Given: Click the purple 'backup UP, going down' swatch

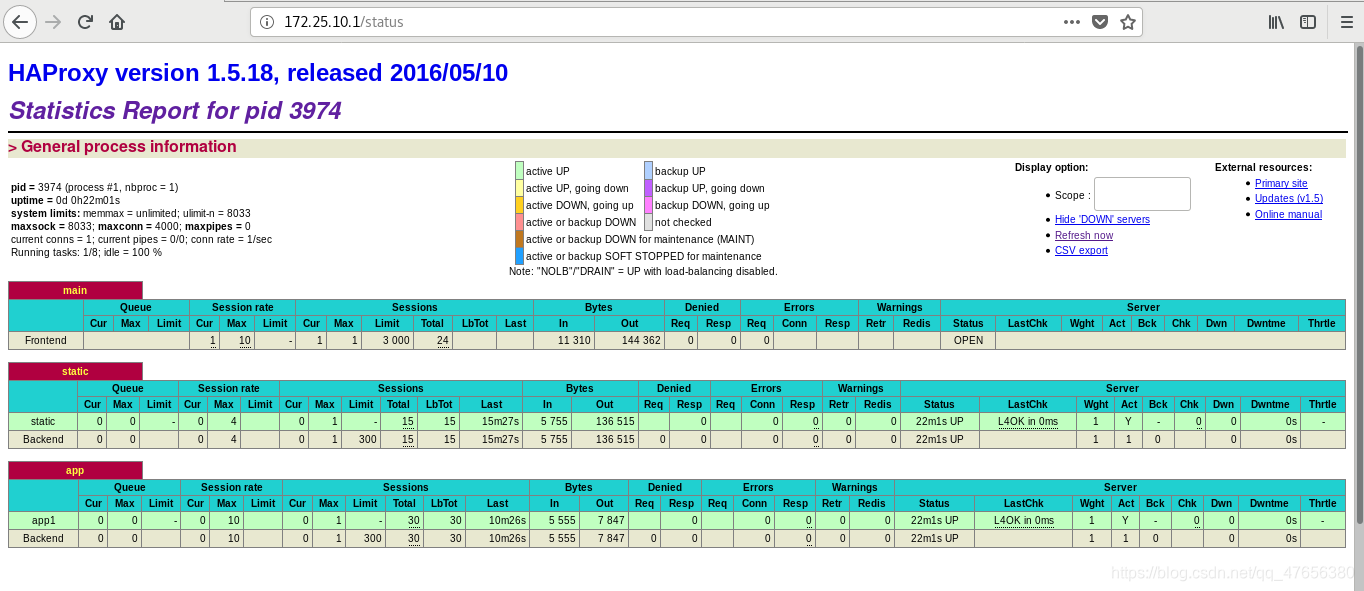Looking at the screenshot, I should pos(648,188).
